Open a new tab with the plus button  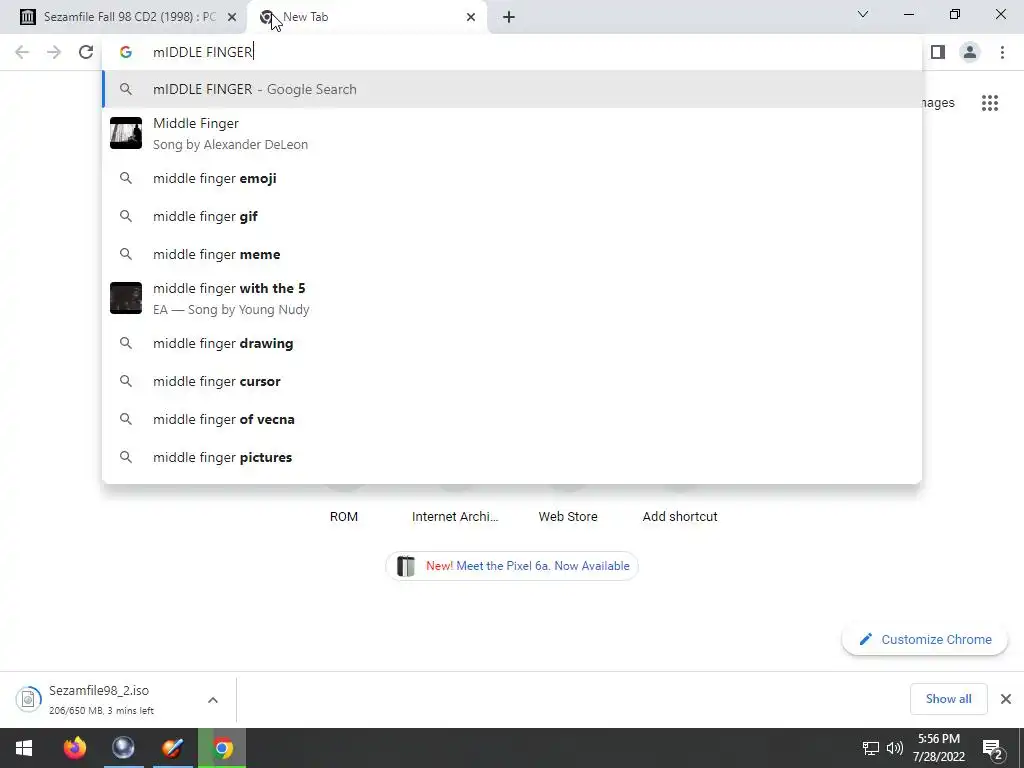click(x=509, y=17)
